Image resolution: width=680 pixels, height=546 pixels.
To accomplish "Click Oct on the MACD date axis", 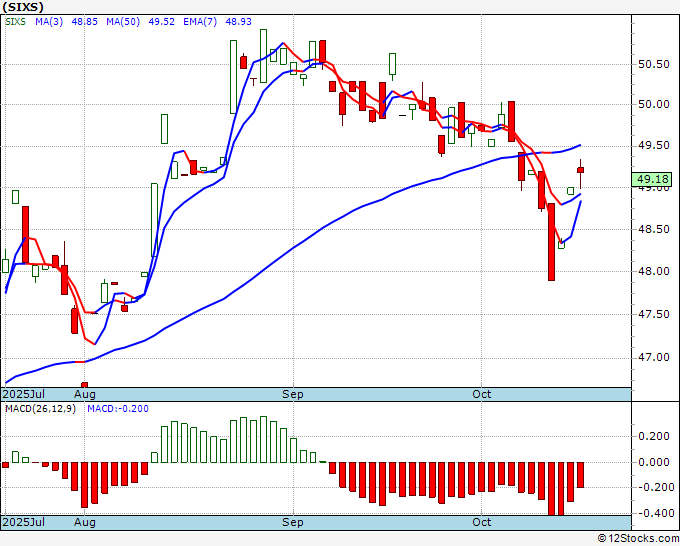I will pyautogui.click(x=481, y=522).
